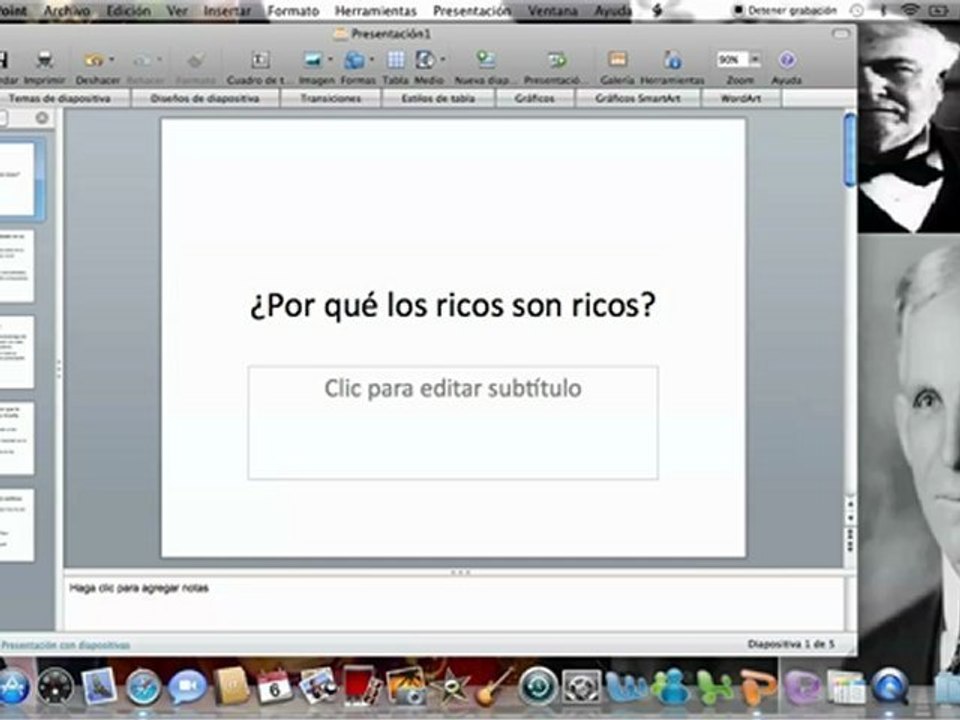The image size is (960, 720).
Task: Select the fourth slide thumbnail
Action: tap(17, 438)
